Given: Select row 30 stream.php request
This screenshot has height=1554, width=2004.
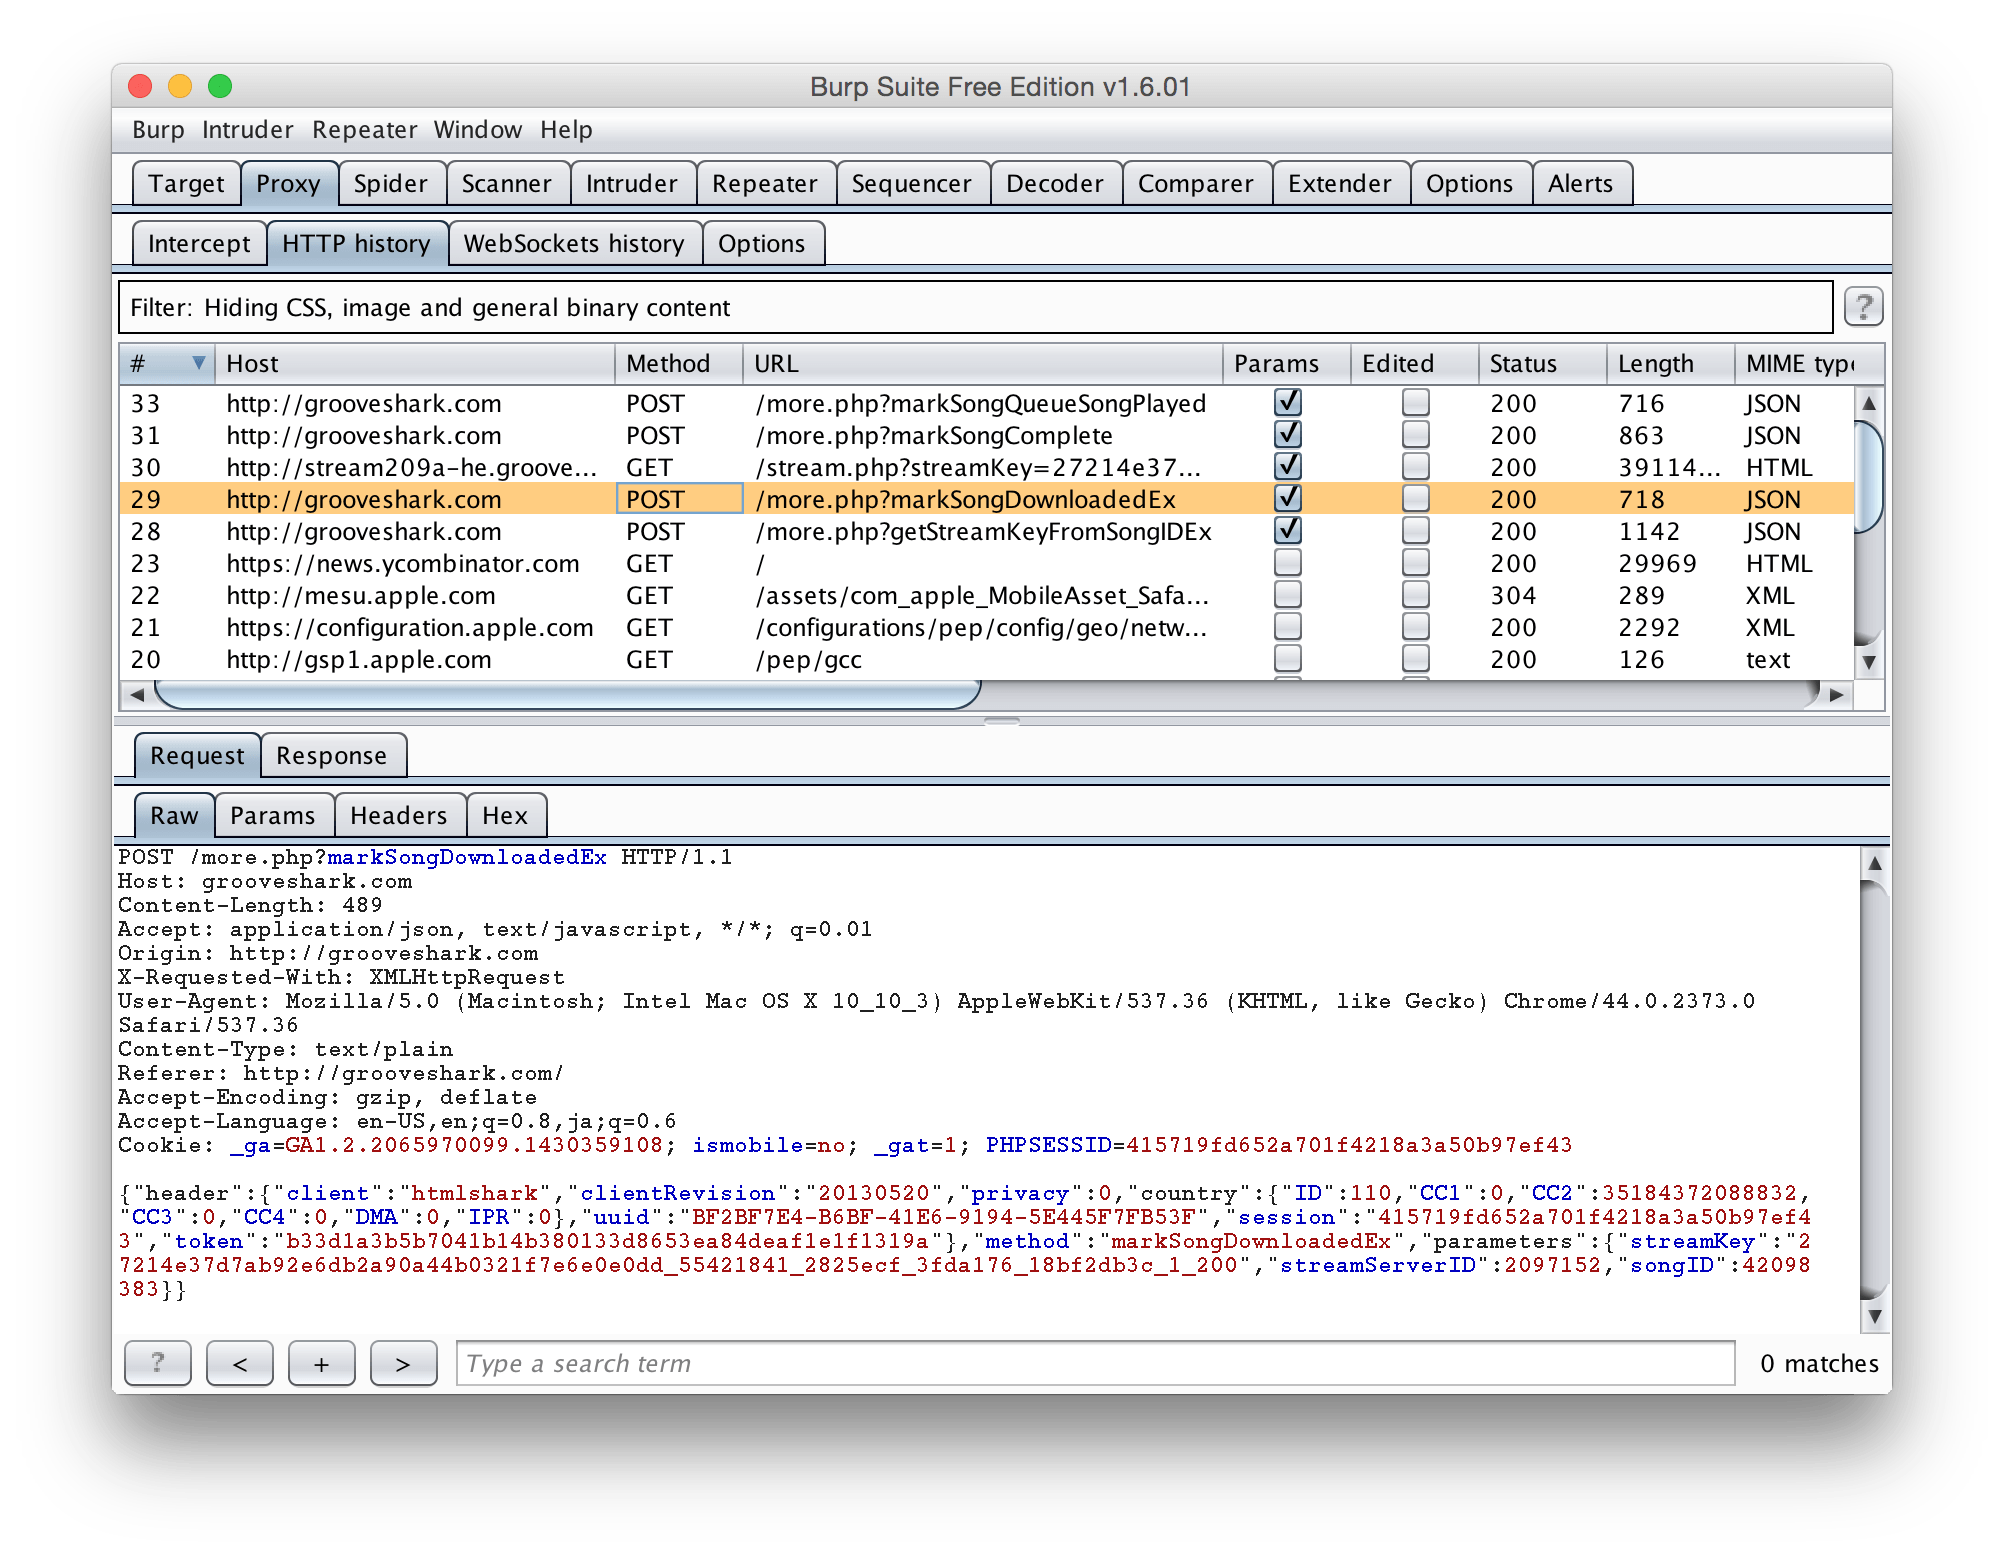Looking at the screenshot, I should 986,467.
